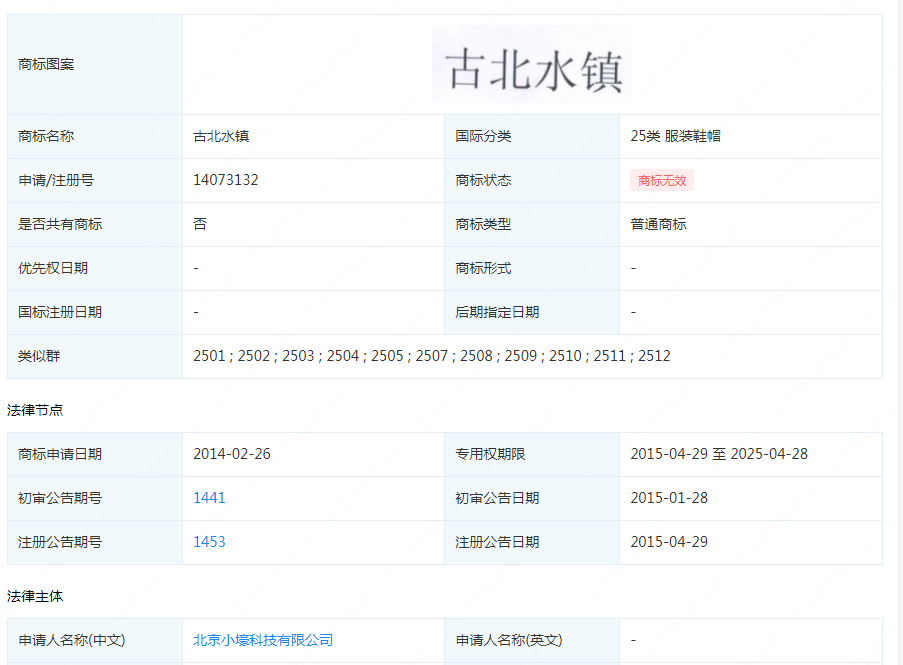Open registration announcement issue 1453 link

tap(209, 542)
